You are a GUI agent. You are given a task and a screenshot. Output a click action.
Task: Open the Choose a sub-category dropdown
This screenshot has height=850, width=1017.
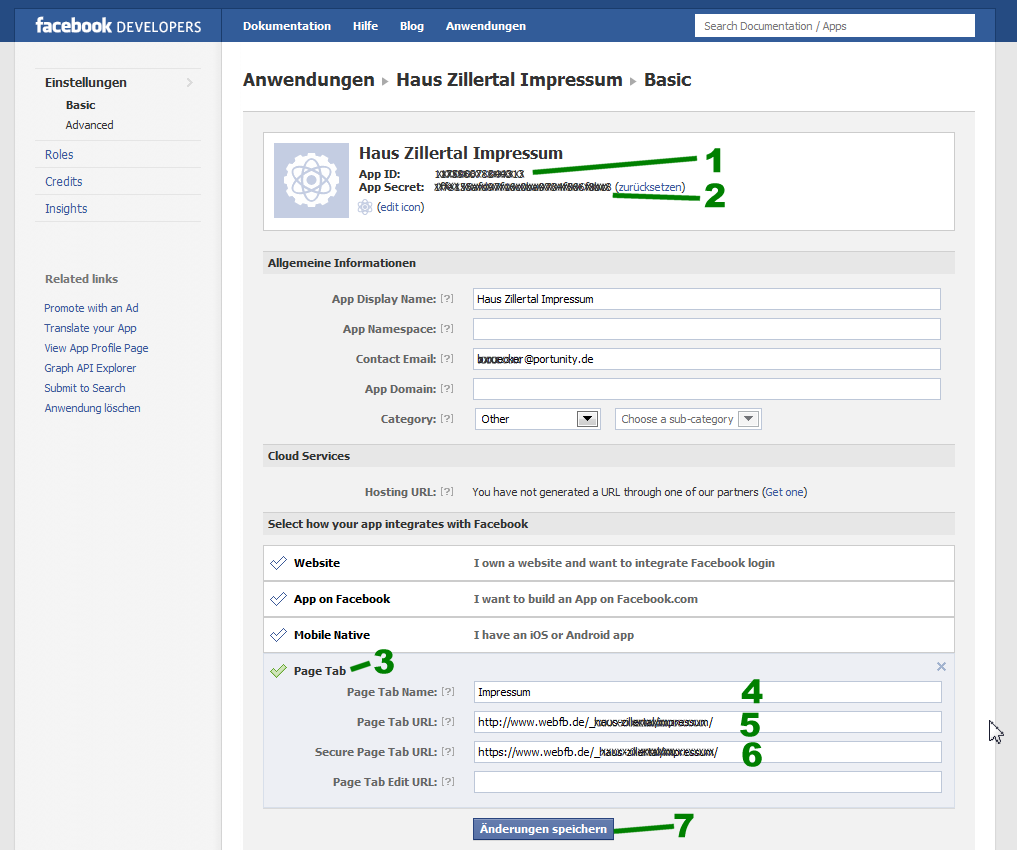688,419
